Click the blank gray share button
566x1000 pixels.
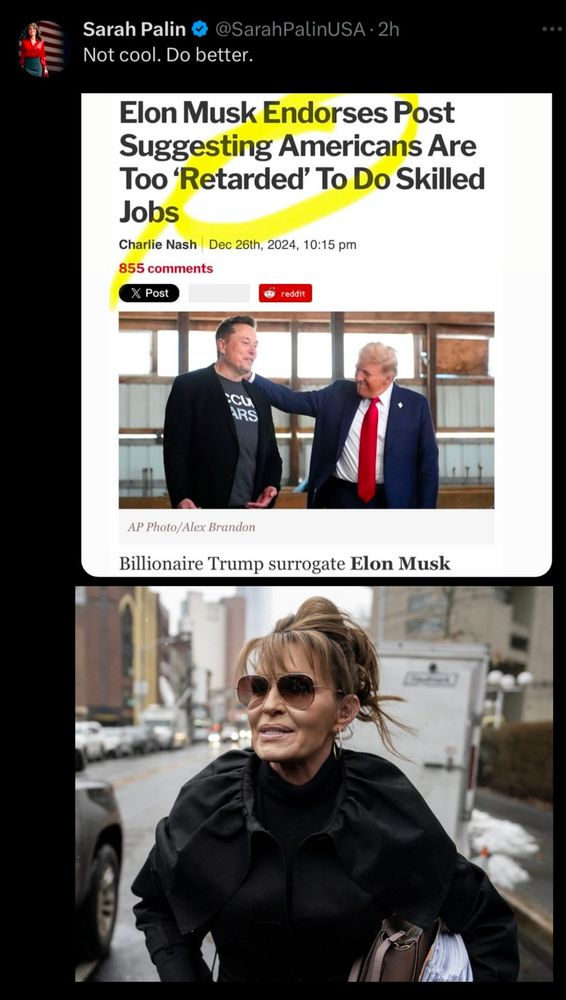[x=219, y=293]
